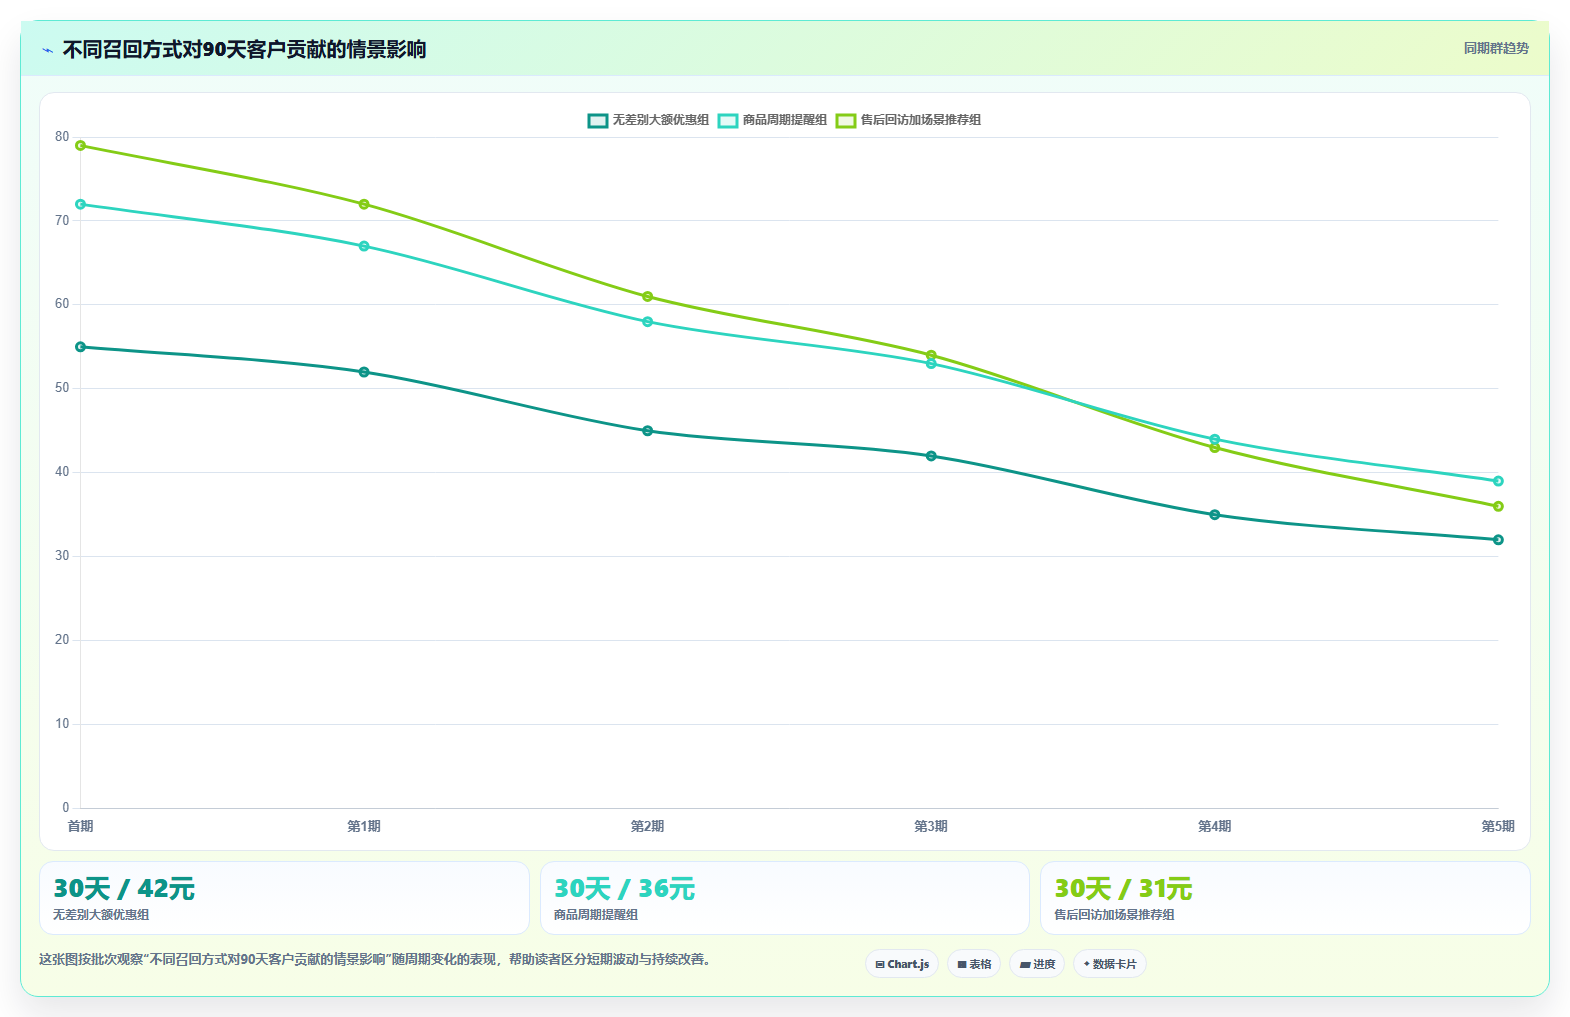This screenshot has width=1570, height=1017.
Task: Open the 30天 / 31元 售后回访加场景推荐组 card
Action: point(1285,898)
